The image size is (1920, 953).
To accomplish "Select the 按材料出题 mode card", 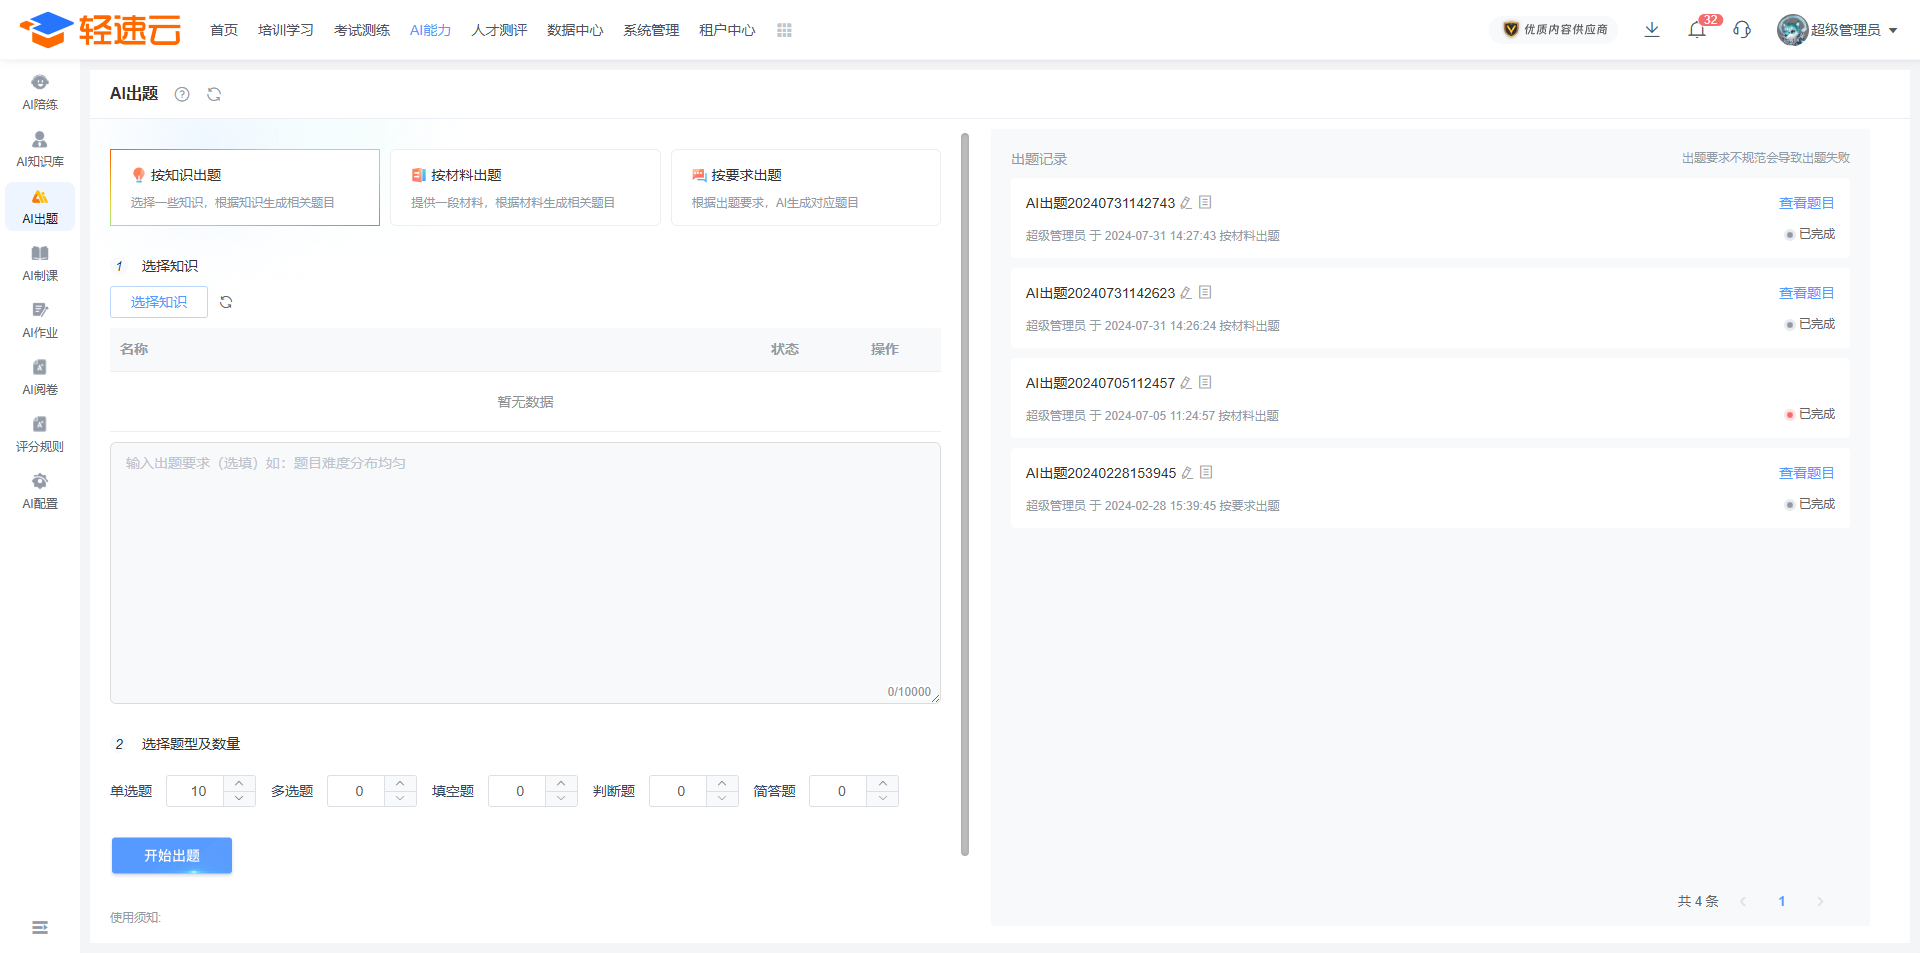I will pos(525,187).
